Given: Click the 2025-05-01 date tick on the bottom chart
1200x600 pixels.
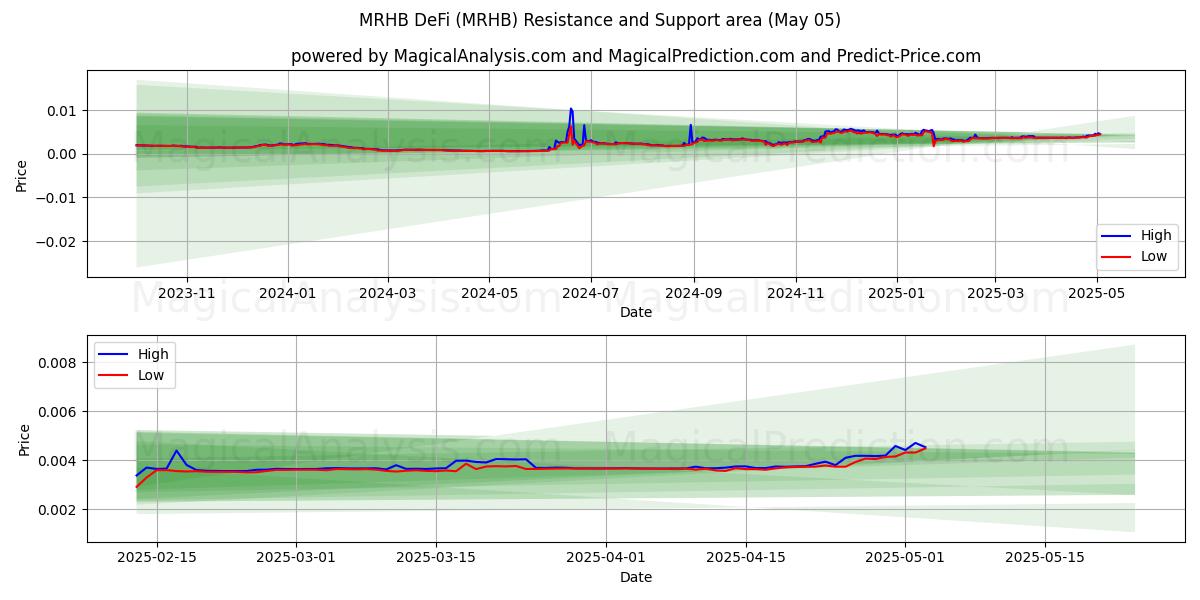Looking at the screenshot, I should (905, 557).
